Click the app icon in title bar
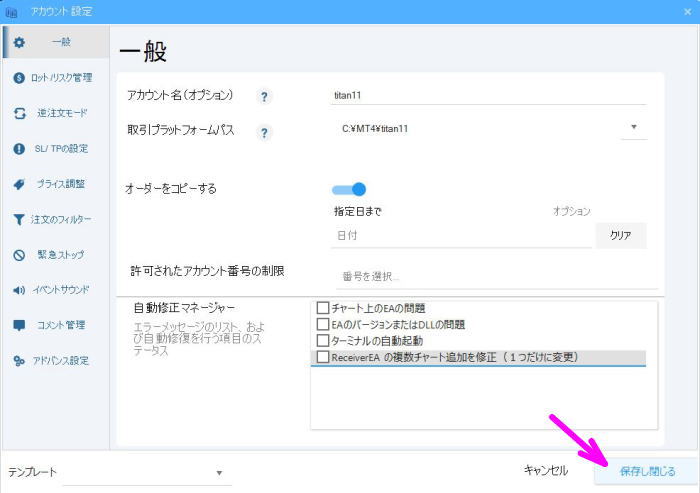The height and width of the screenshot is (493, 700). coord(11,12)
